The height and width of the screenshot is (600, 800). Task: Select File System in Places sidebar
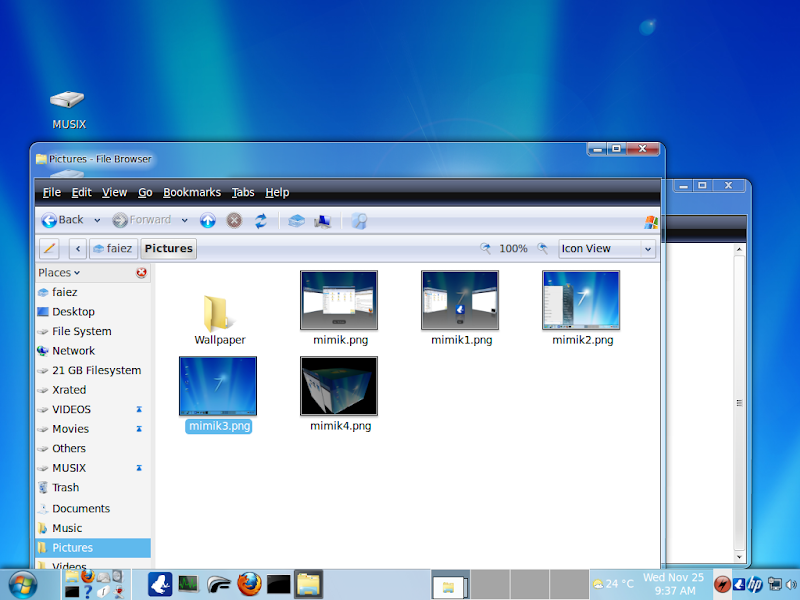[93, 331]
